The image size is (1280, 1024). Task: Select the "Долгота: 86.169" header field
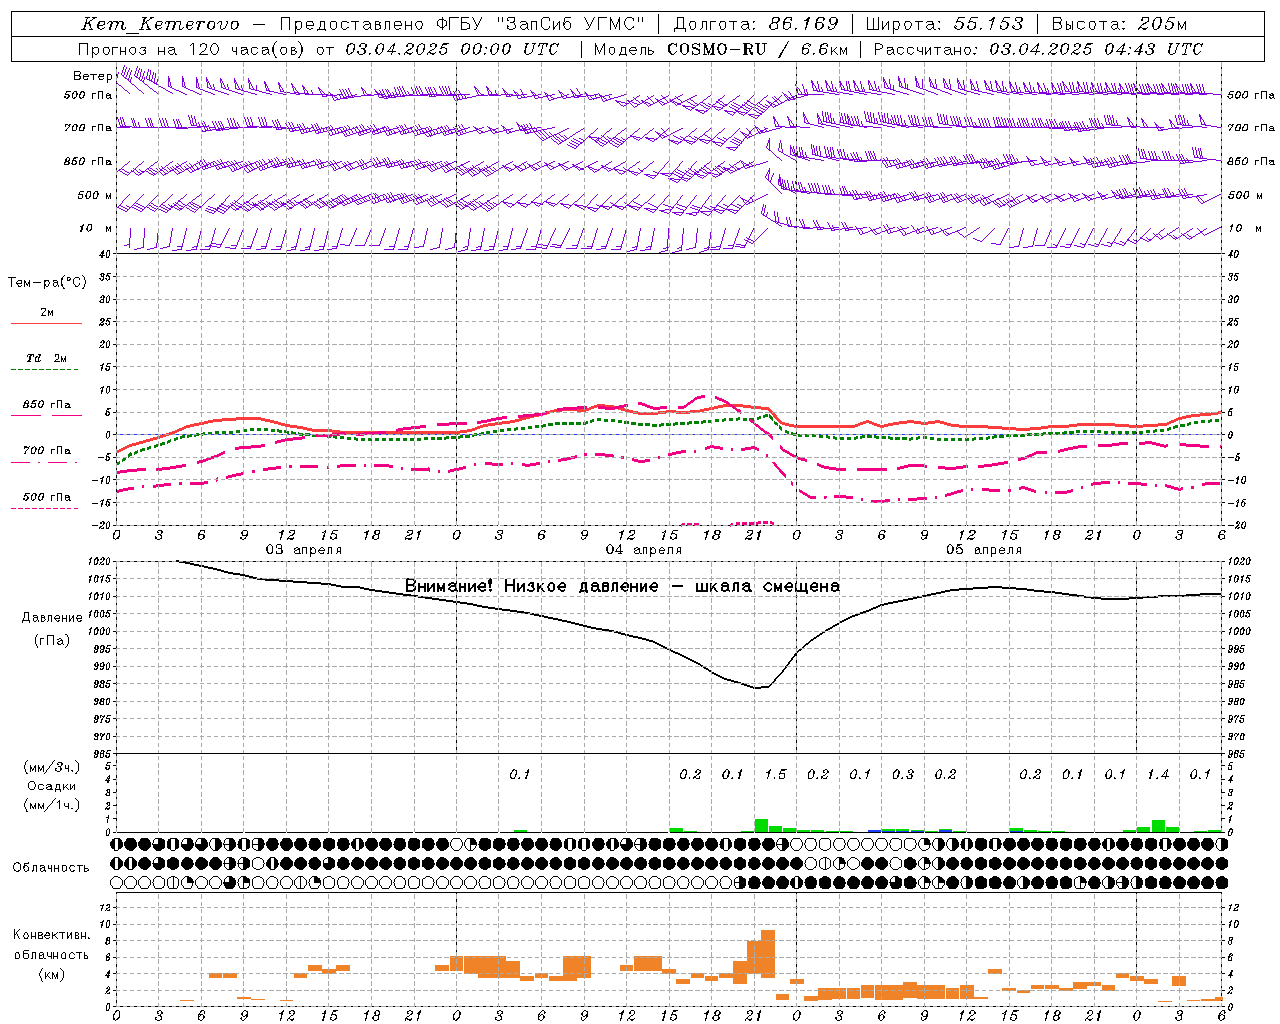click(x=757, y=24)
